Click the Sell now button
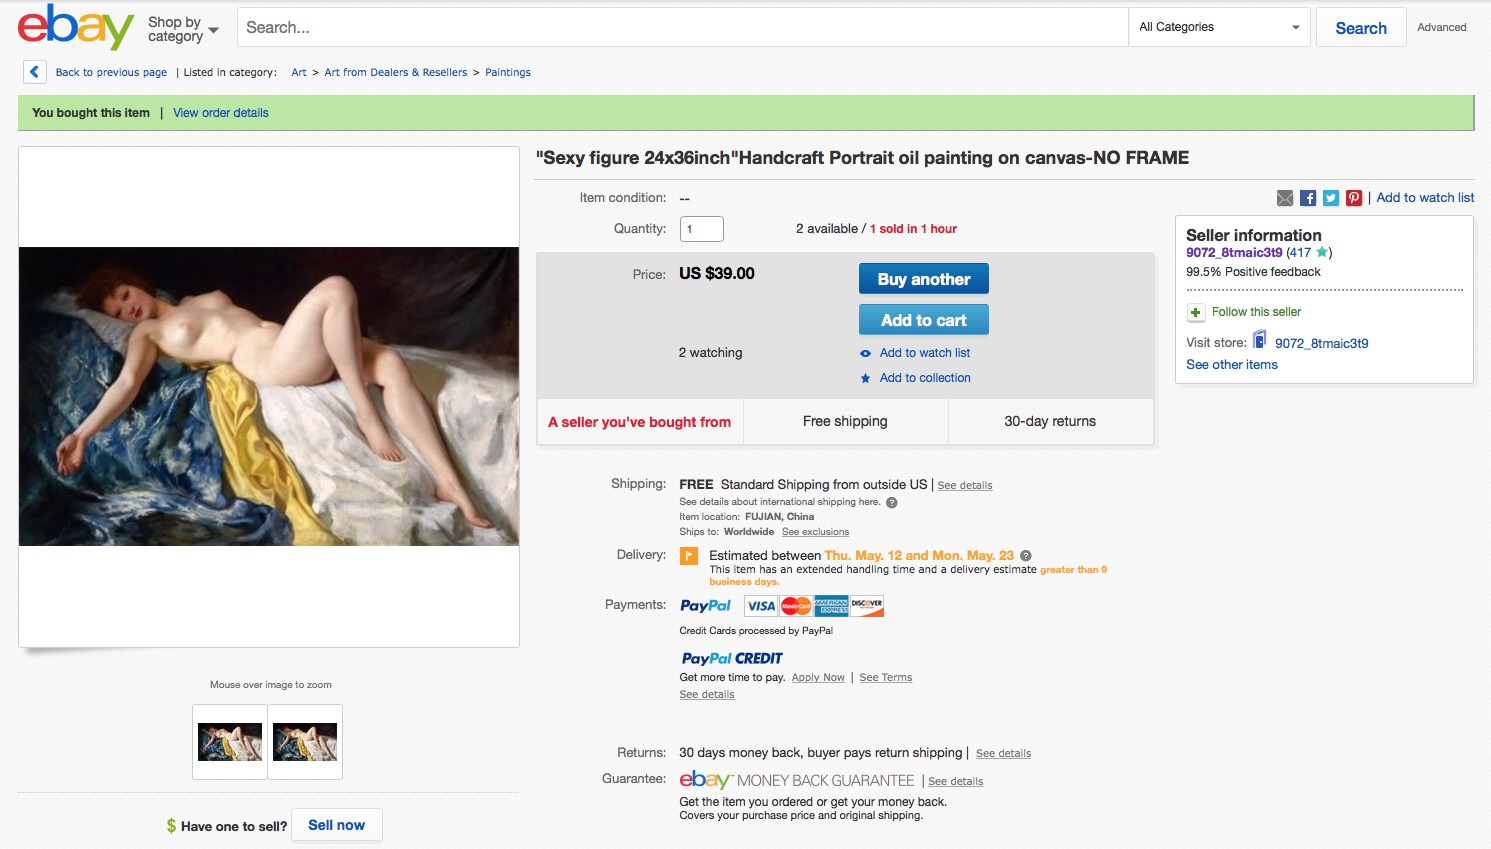Screen dimensions: 1491x849 coord(336,826)
